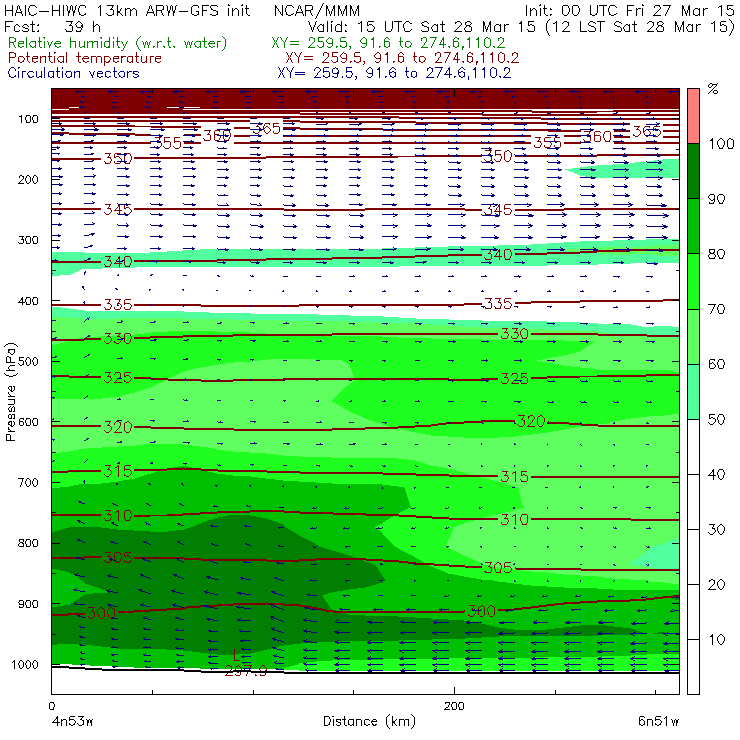Screen dimensions: 740x740
Task: Click the pressure axis label '800'
Action: tap(28, 543)
